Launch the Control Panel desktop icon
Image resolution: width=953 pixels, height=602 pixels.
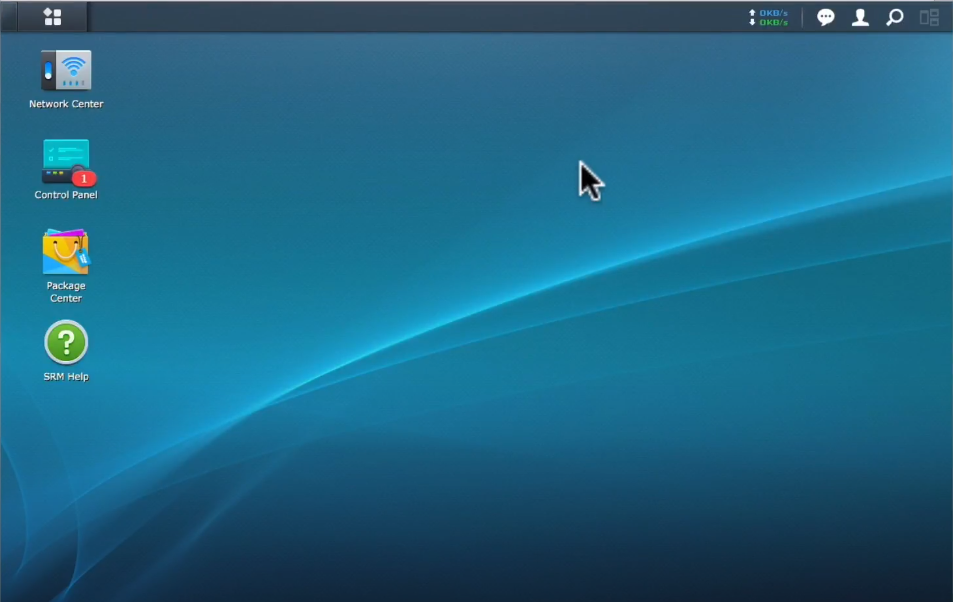click(66, 162)
